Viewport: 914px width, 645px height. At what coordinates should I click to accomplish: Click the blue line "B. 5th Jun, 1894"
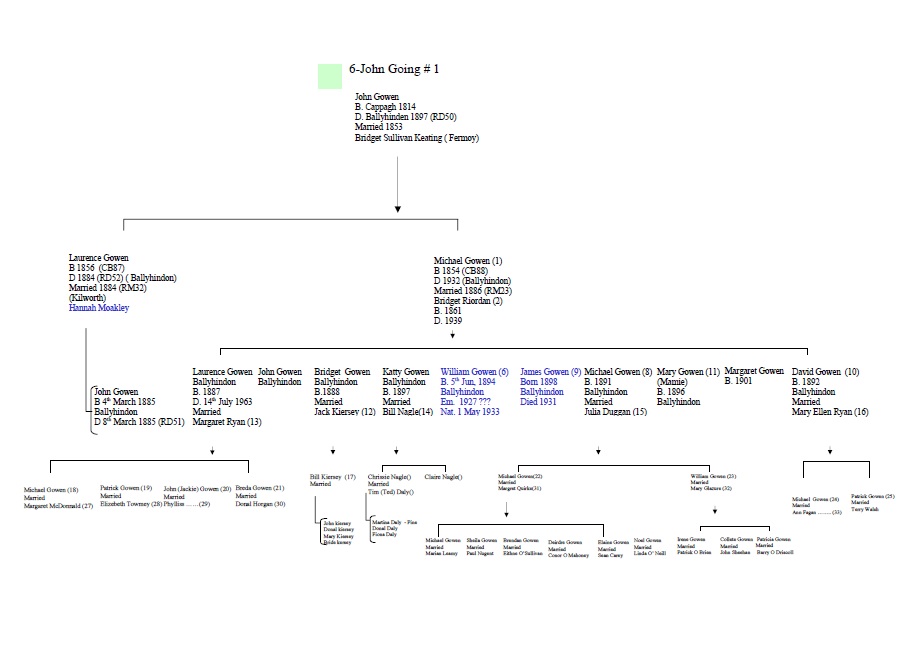[x=467, y=382]
